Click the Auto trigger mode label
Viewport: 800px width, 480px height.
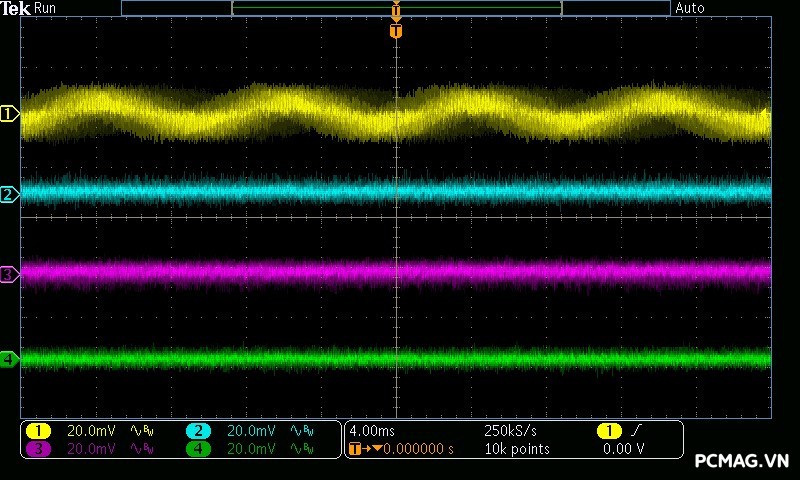[x=690, y=8]
